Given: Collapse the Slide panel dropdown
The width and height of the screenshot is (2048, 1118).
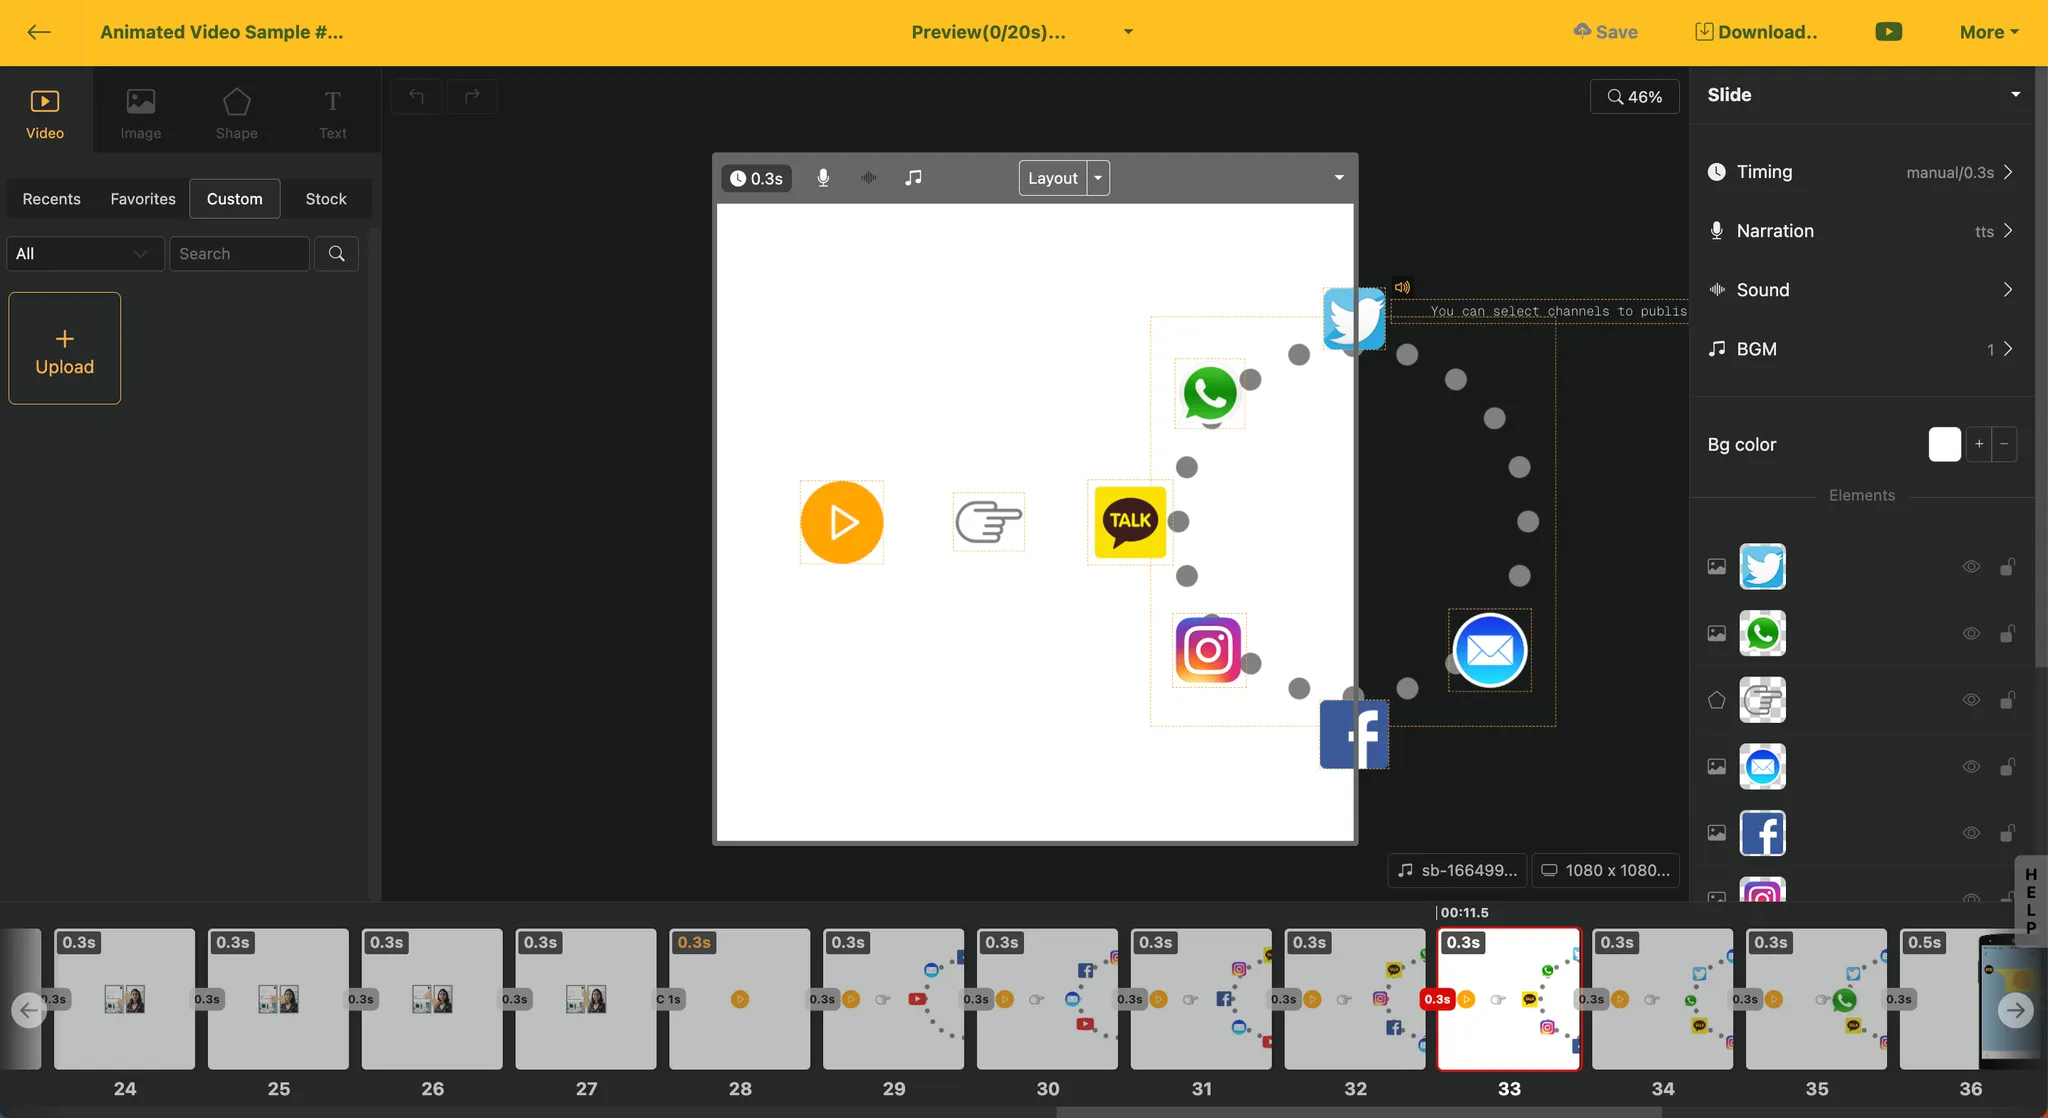Looking at the screenshot, I should coord(2016,95).
